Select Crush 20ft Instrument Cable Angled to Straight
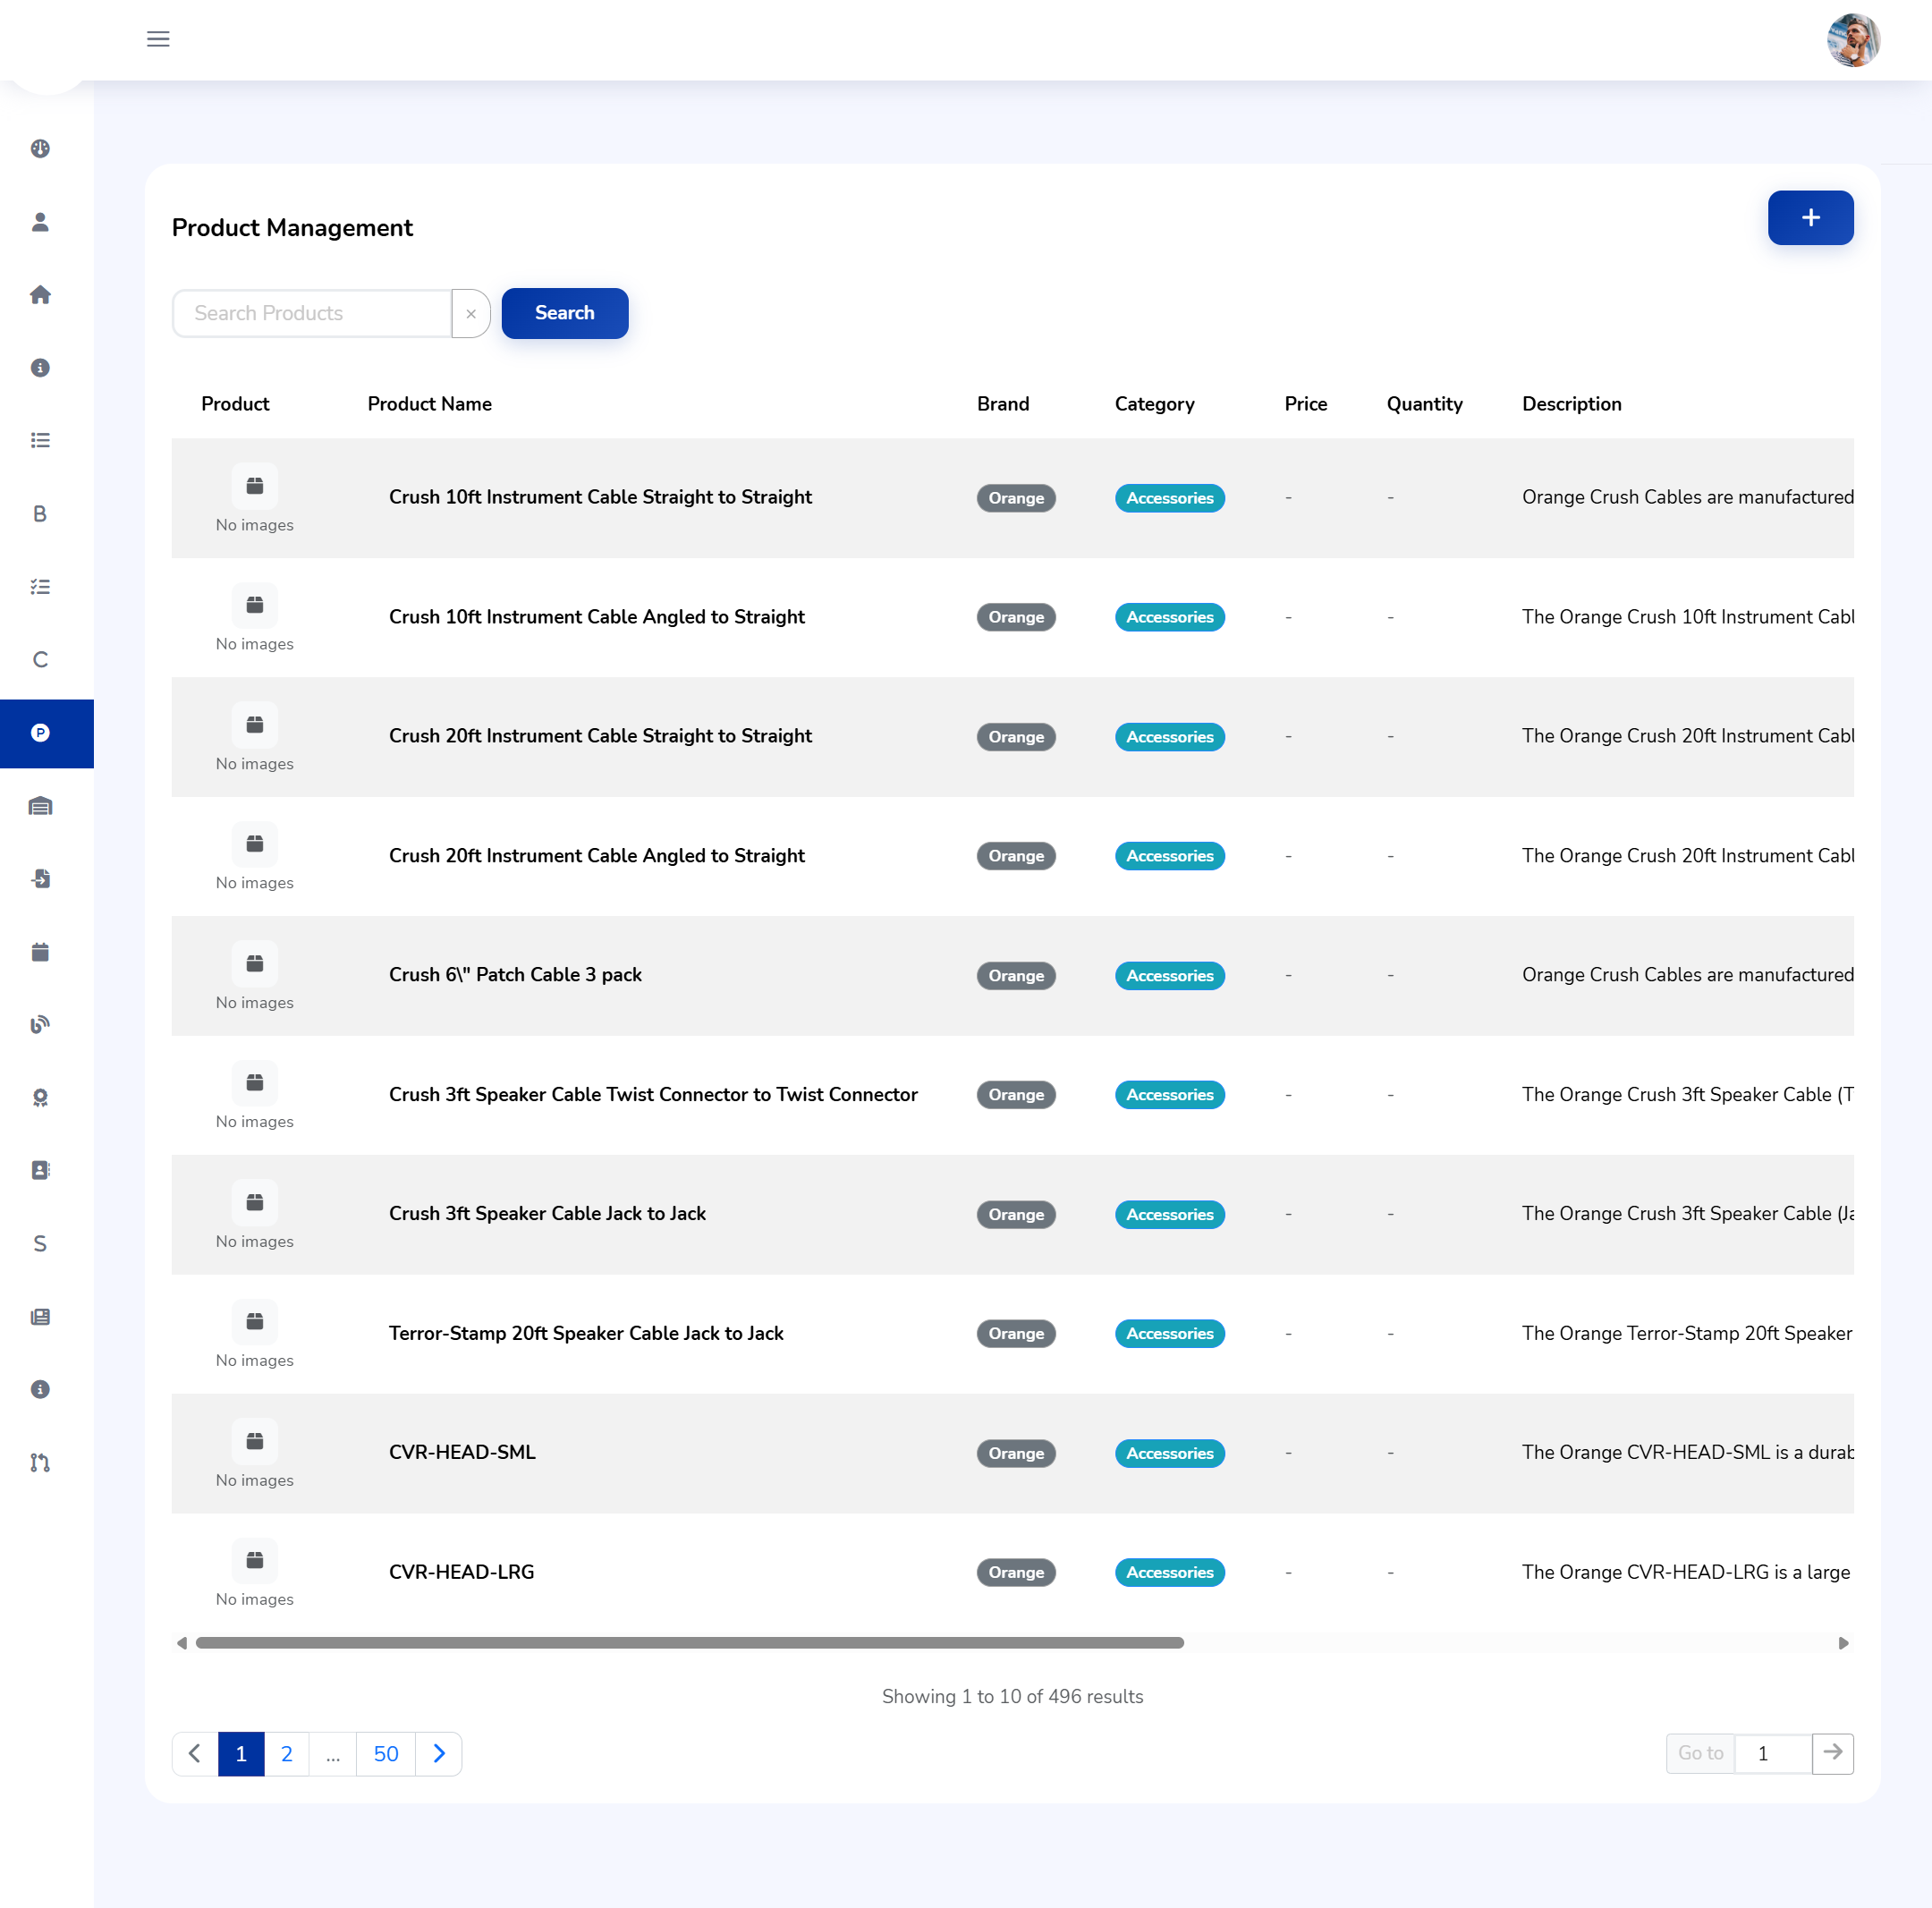 596,856
